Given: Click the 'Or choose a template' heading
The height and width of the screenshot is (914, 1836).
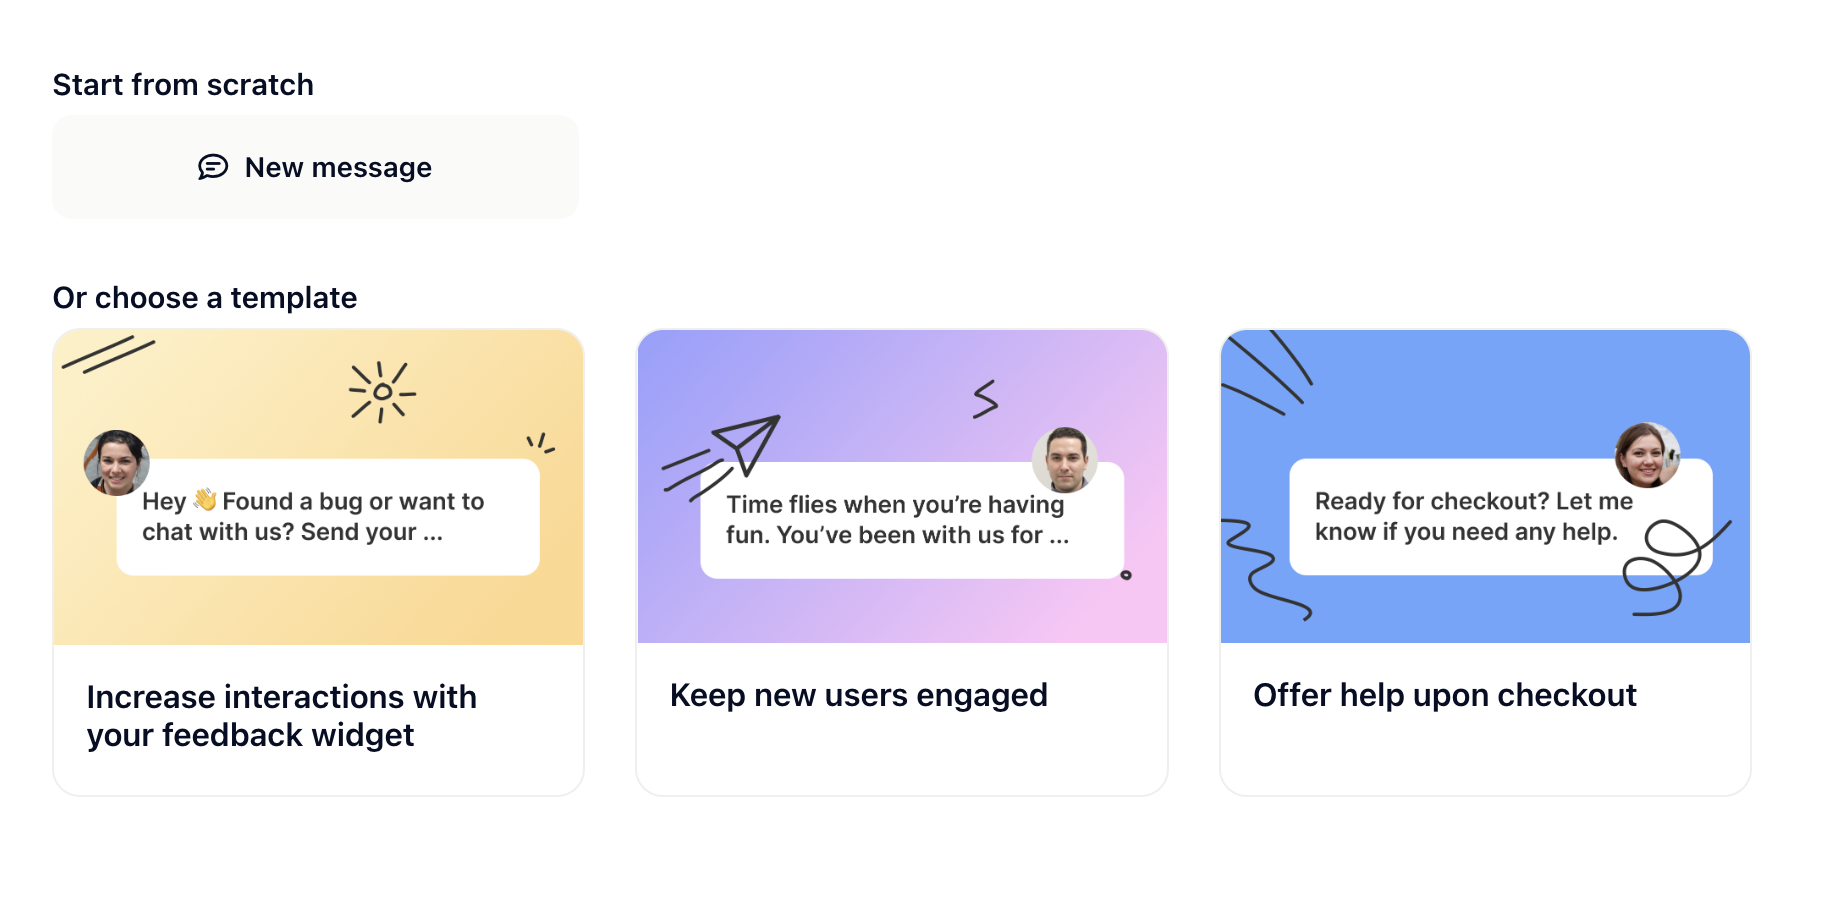Looking at the screenshot, I should pos(205,298).
